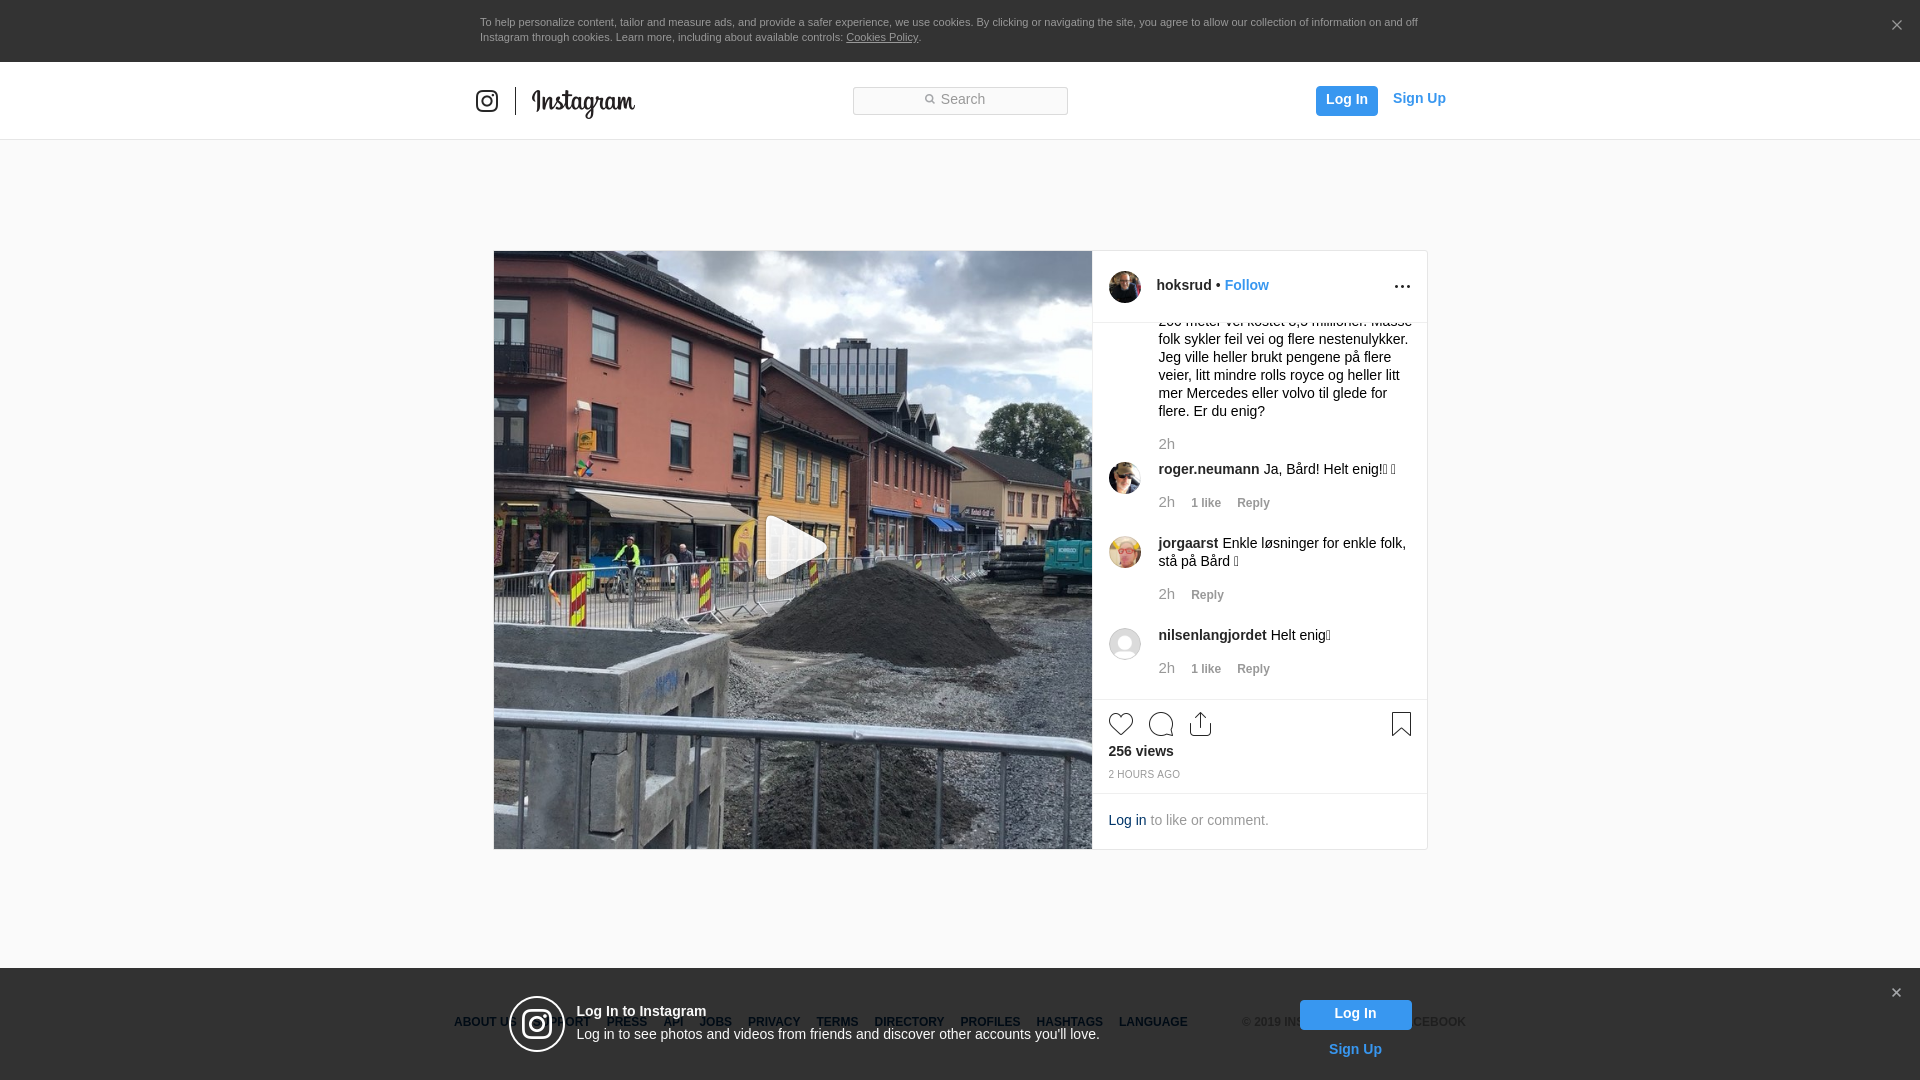Open the Privacy footer link
Viewport: 1920px width, 1080px height.
(774, 1022)
